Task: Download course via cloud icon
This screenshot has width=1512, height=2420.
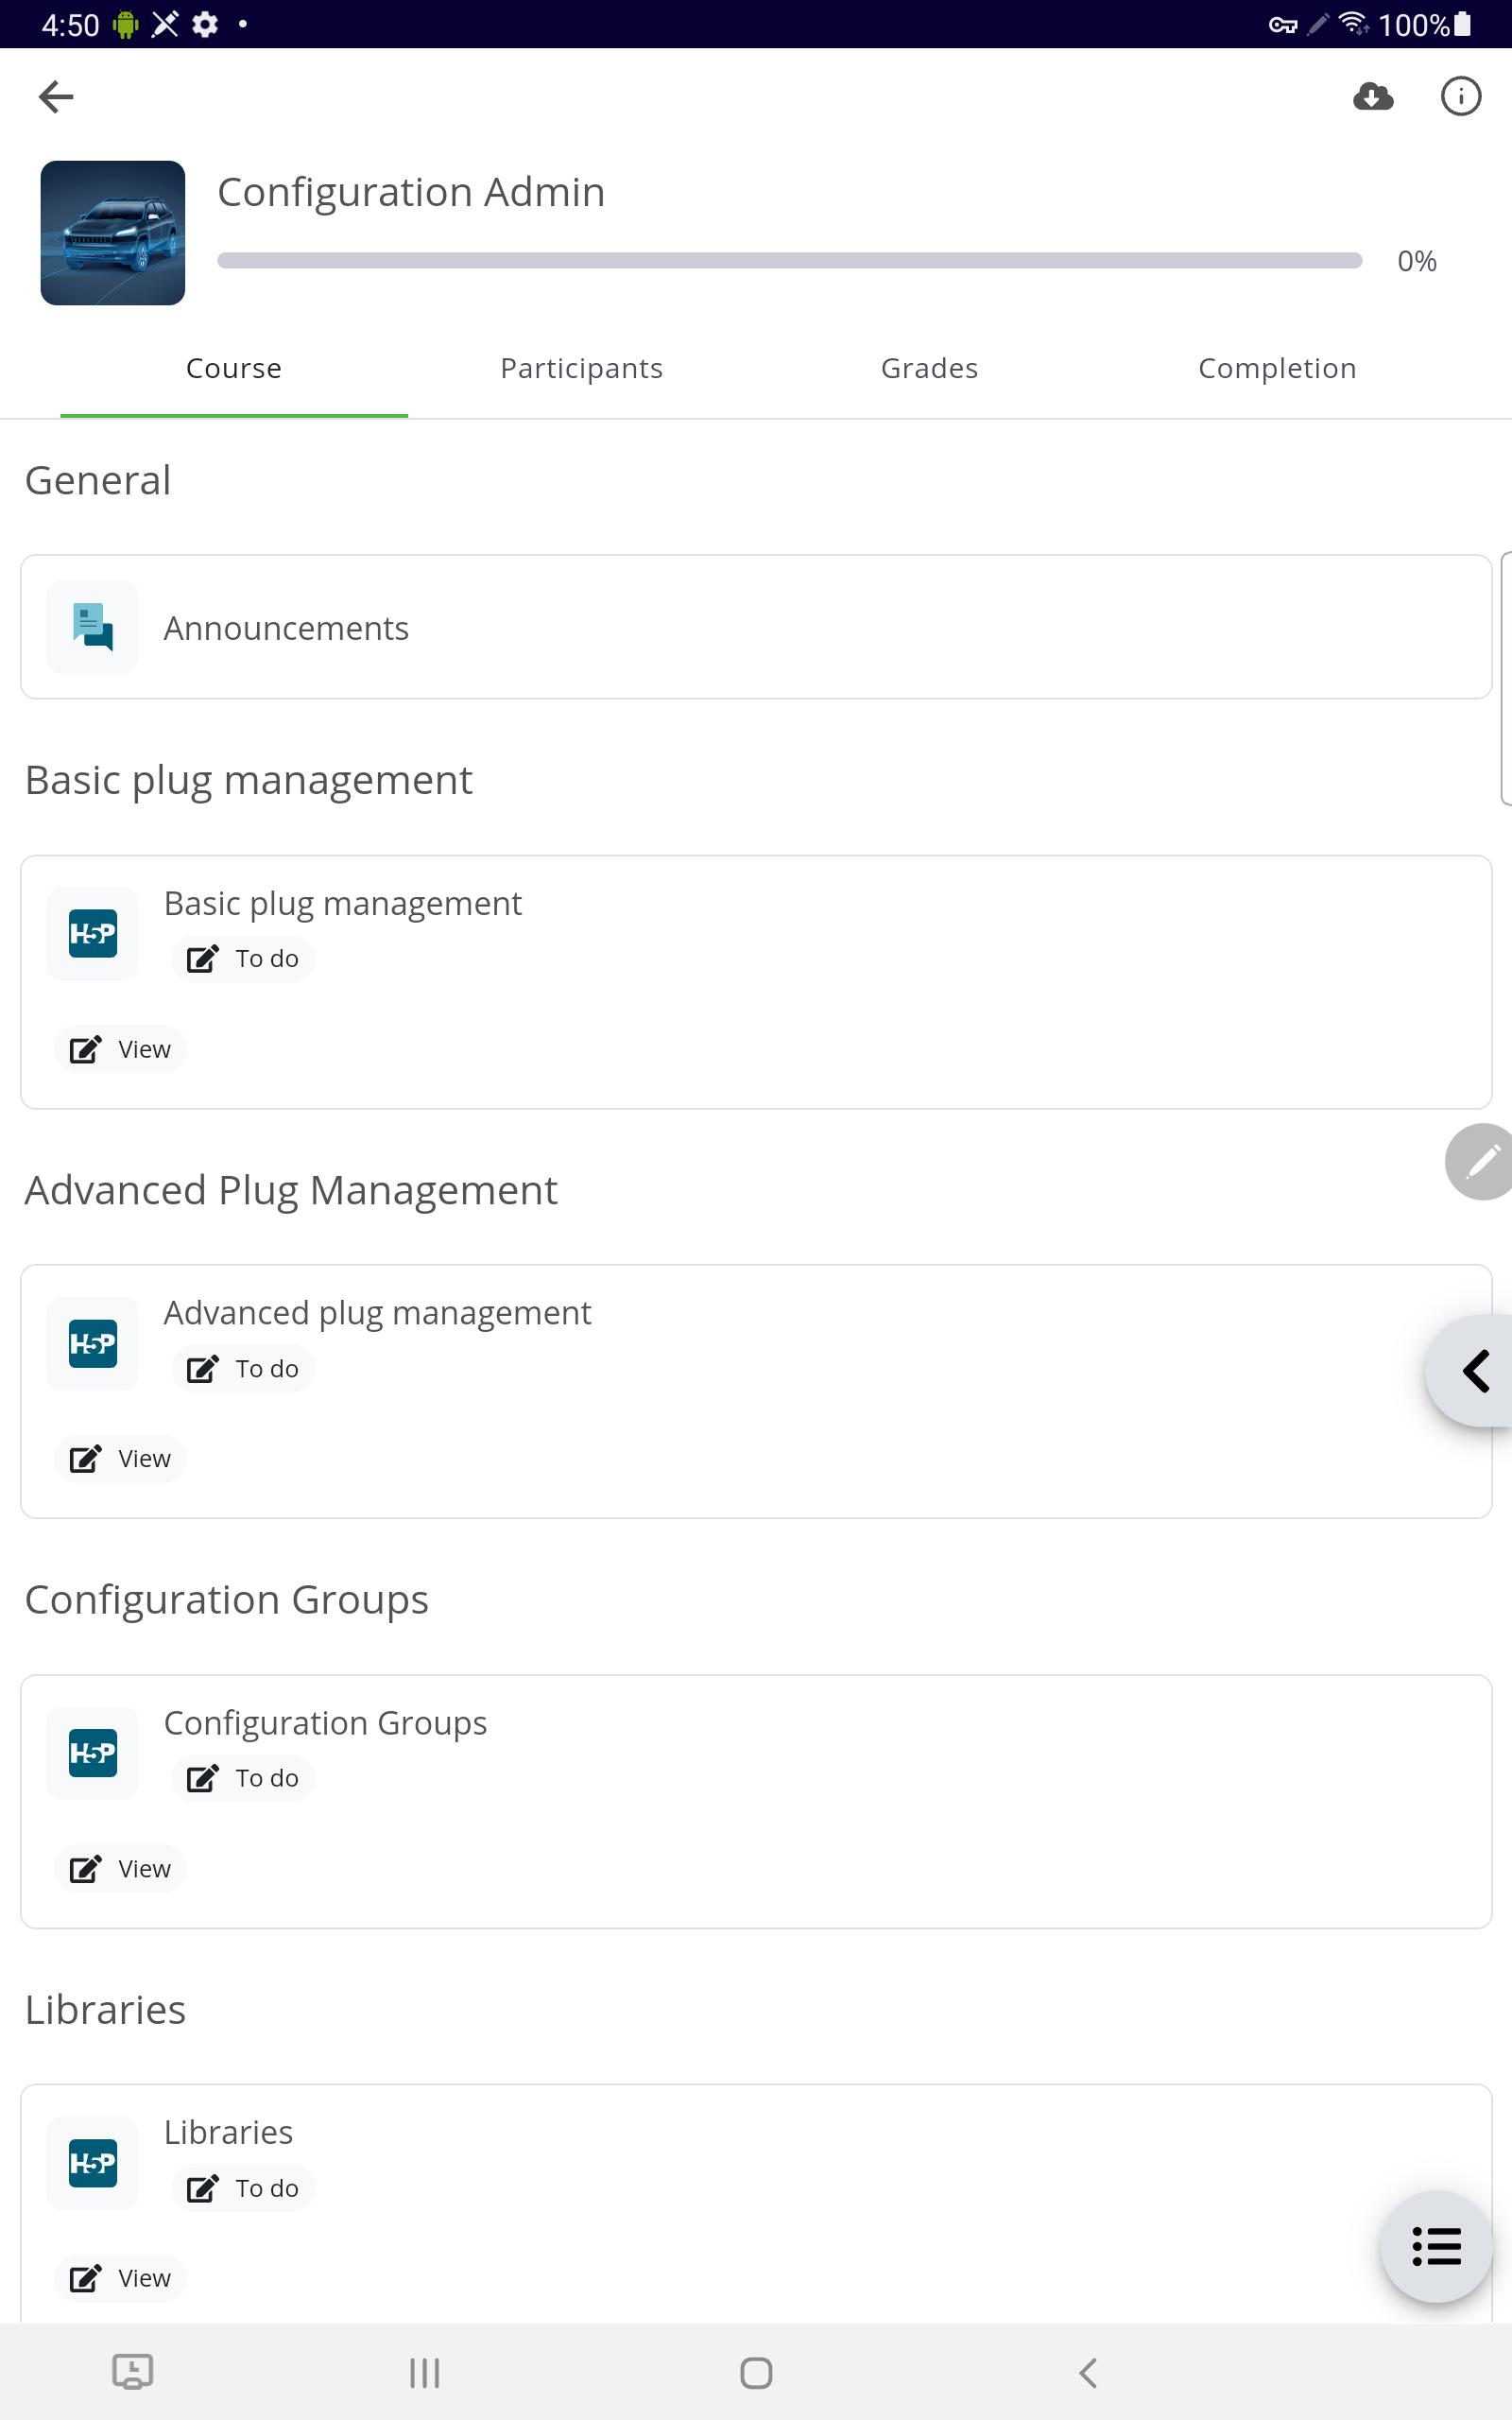Action: pos(1373,97)
